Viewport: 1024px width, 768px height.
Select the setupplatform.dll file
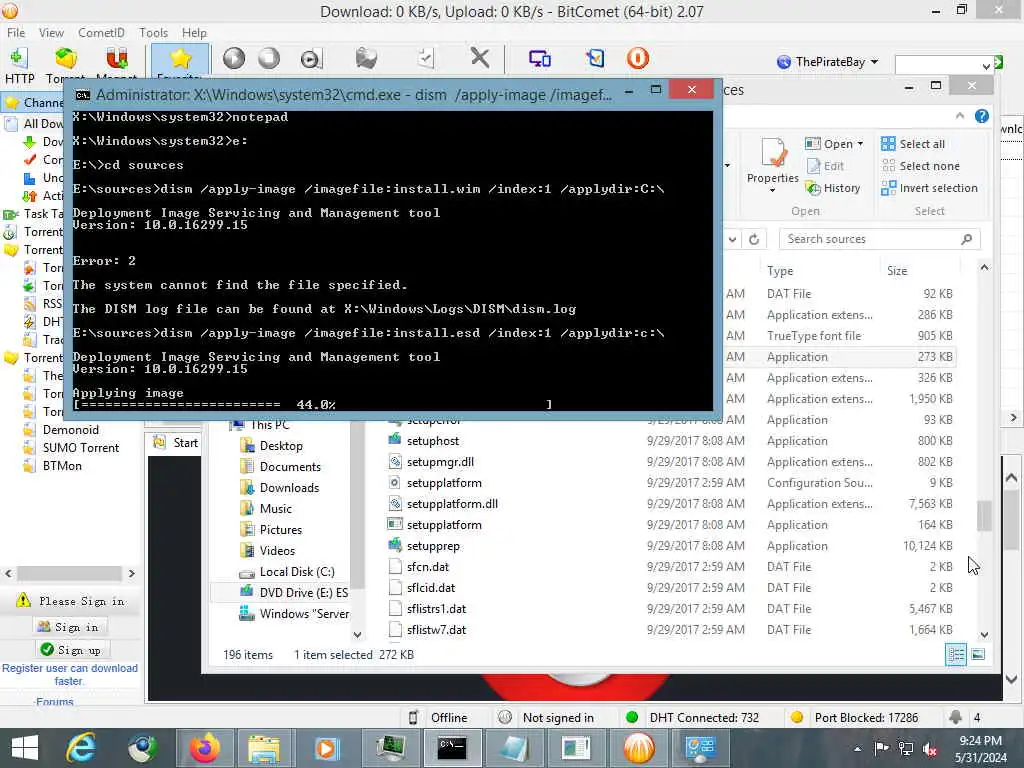pyautogui.click(x=452, y=504)
